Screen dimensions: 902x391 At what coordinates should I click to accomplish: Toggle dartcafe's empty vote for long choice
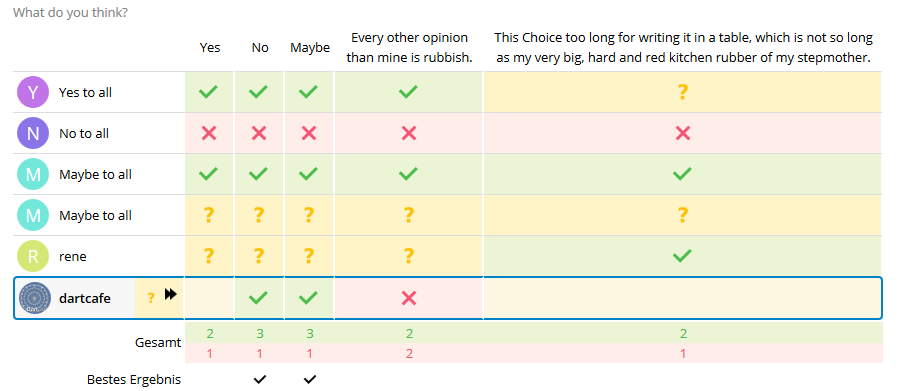pos(682,298)
